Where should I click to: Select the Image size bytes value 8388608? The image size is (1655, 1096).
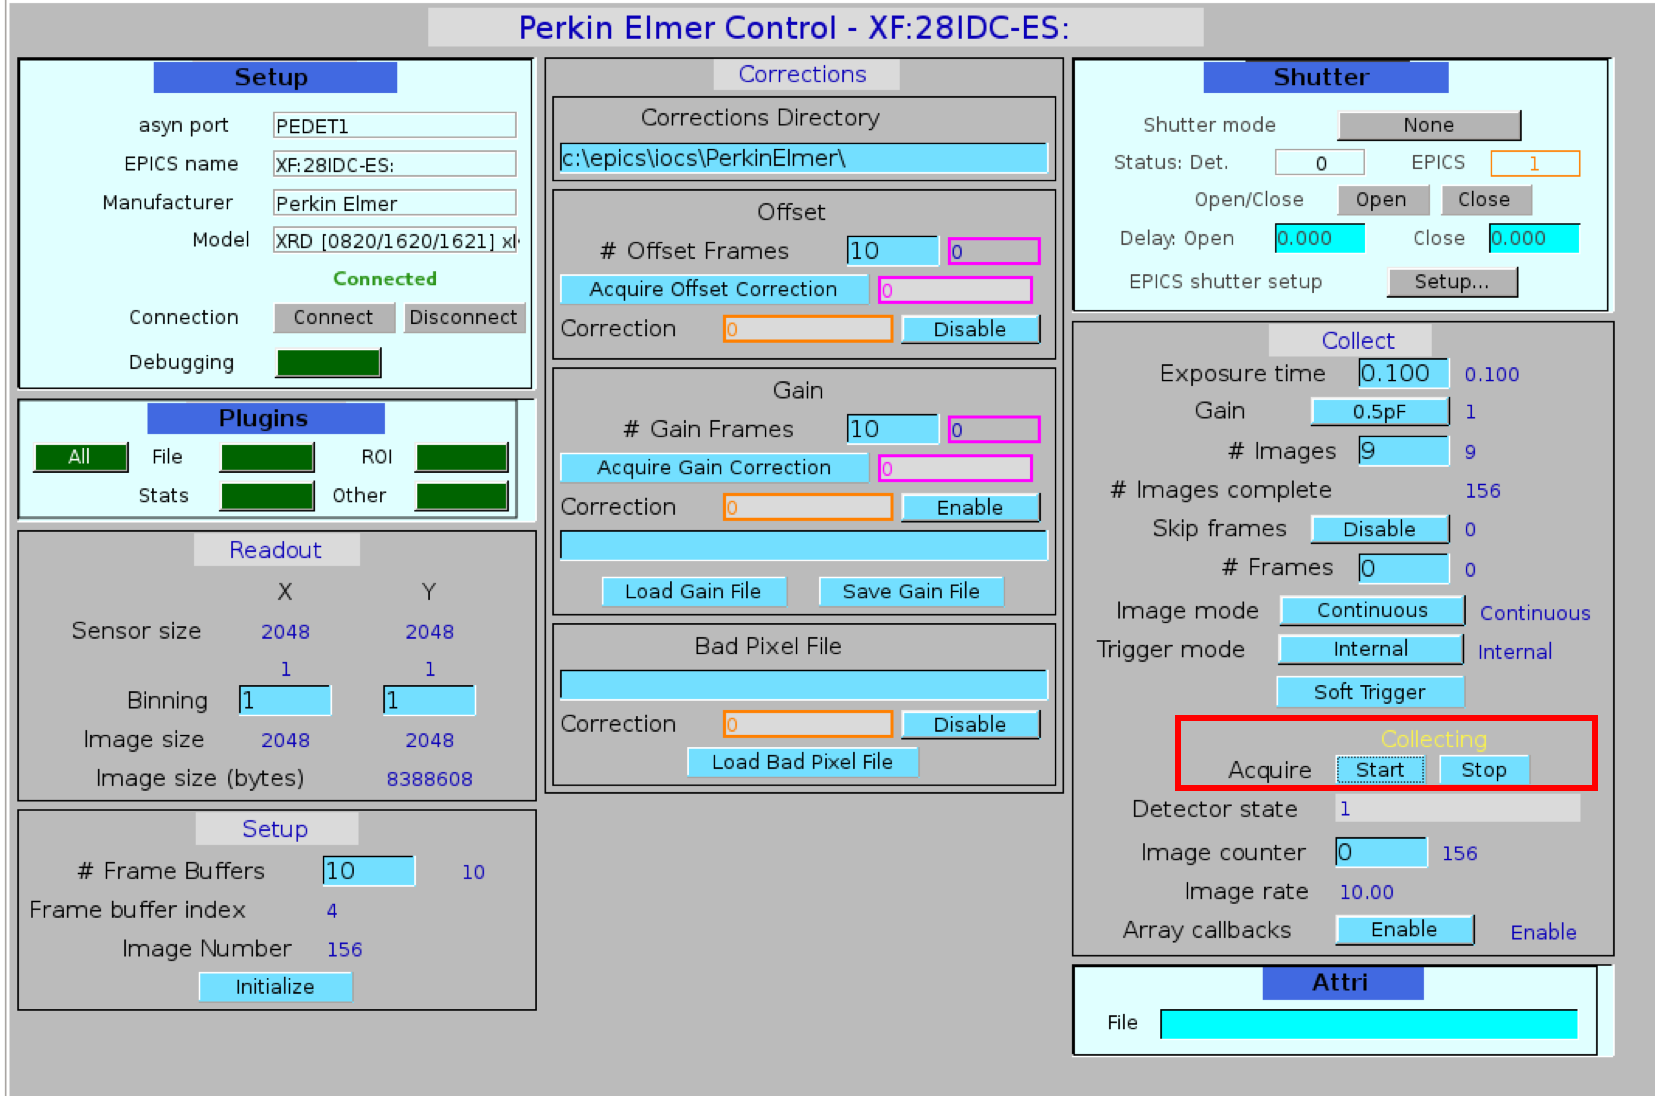pyautogui.click(x=430, y=779)
